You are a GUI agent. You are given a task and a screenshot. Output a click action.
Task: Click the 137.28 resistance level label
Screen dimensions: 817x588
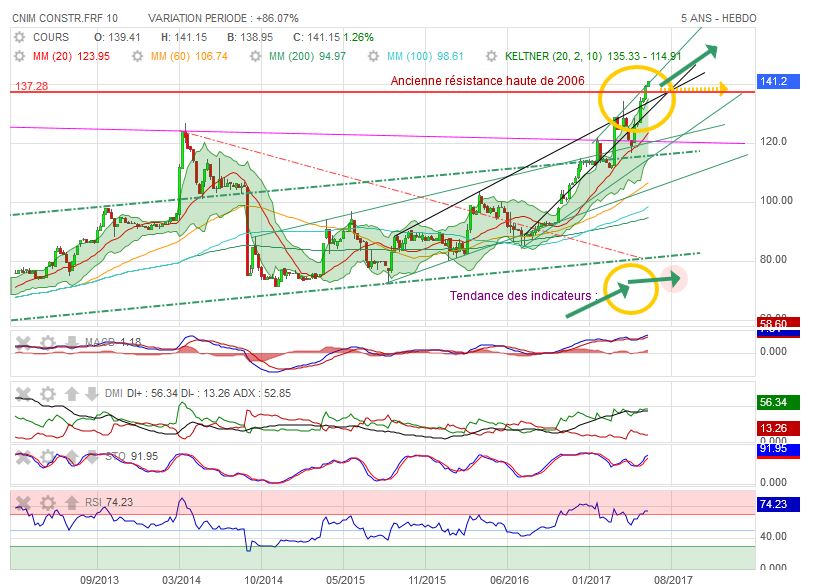(x=31, y=86)
